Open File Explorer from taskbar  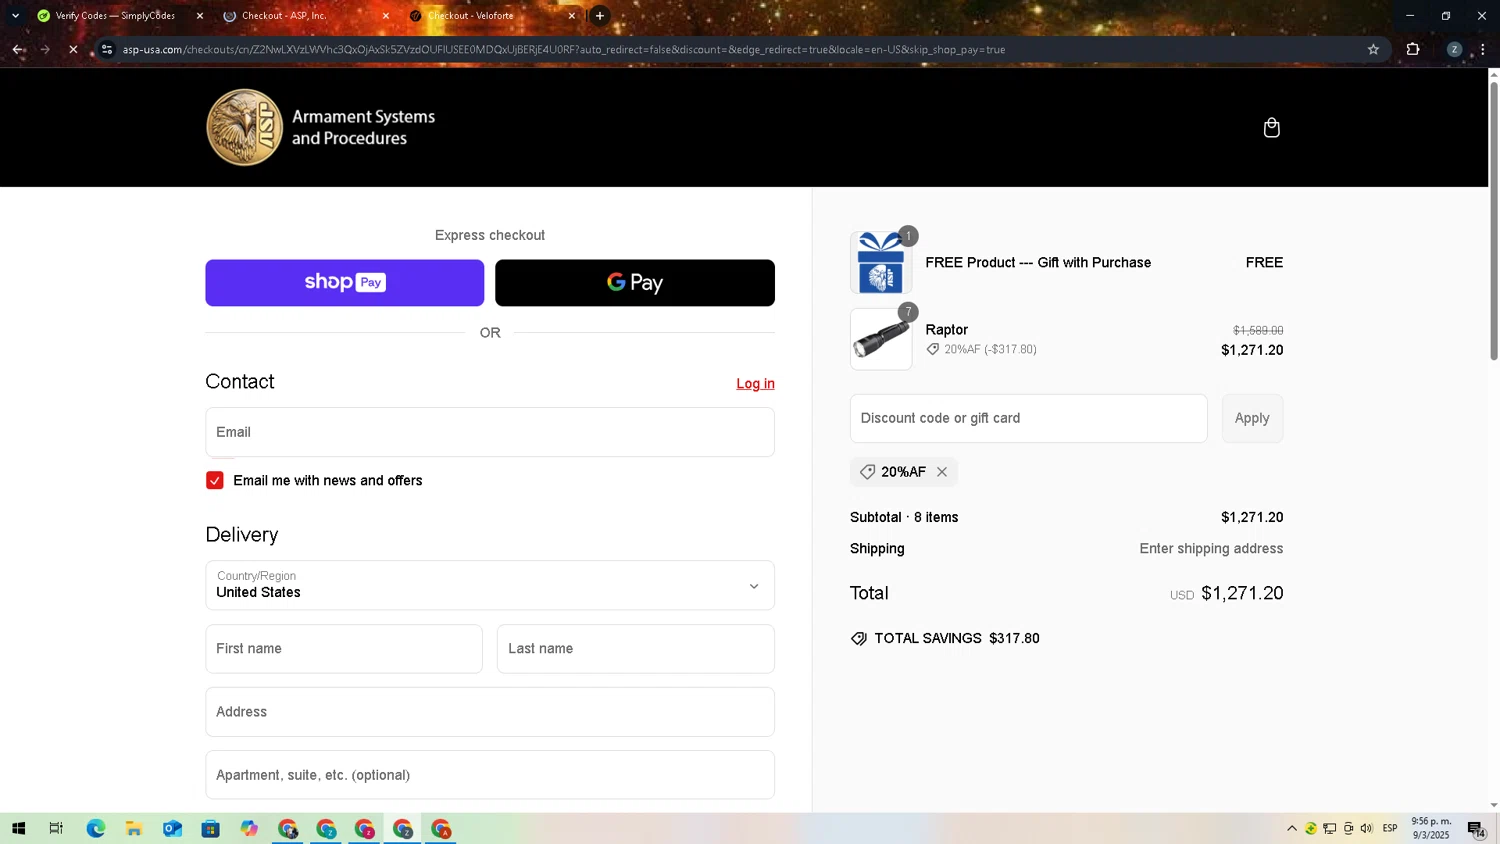pos(133,829)
